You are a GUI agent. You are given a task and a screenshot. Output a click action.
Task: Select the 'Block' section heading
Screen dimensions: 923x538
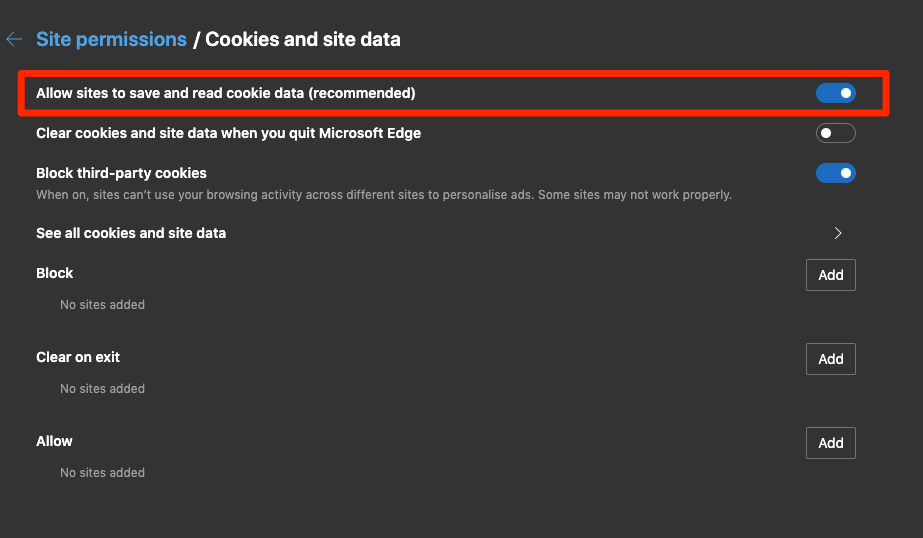click(x=55, y=273)
